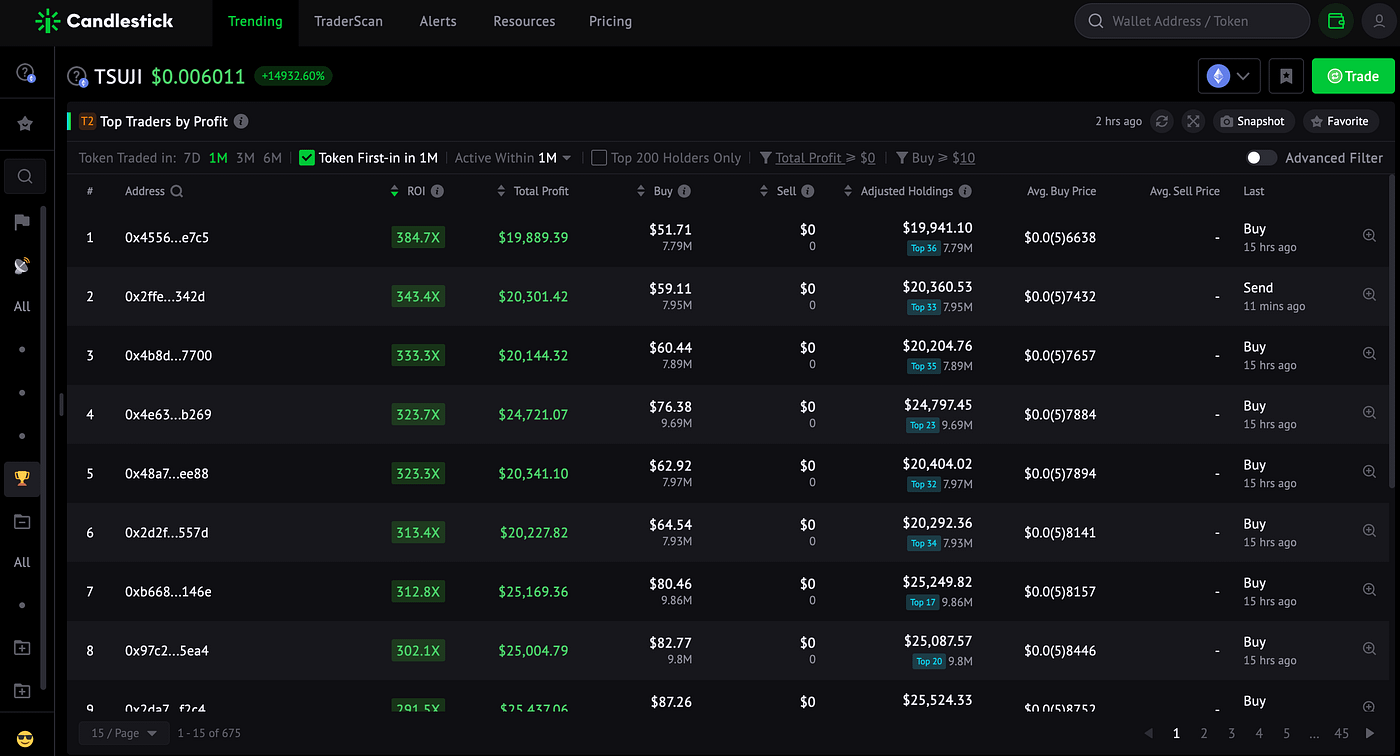Open the 15 / Page dropdown
1400x756 pixels.
tap(125, 733)
